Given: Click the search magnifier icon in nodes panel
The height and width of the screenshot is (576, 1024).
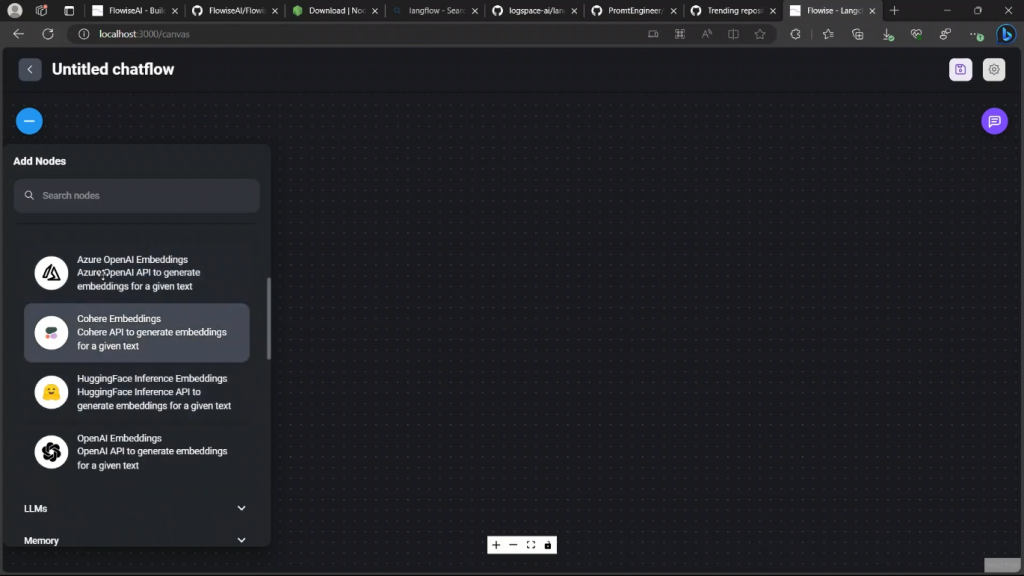Looking at the screenshot, I should (29, 195).
